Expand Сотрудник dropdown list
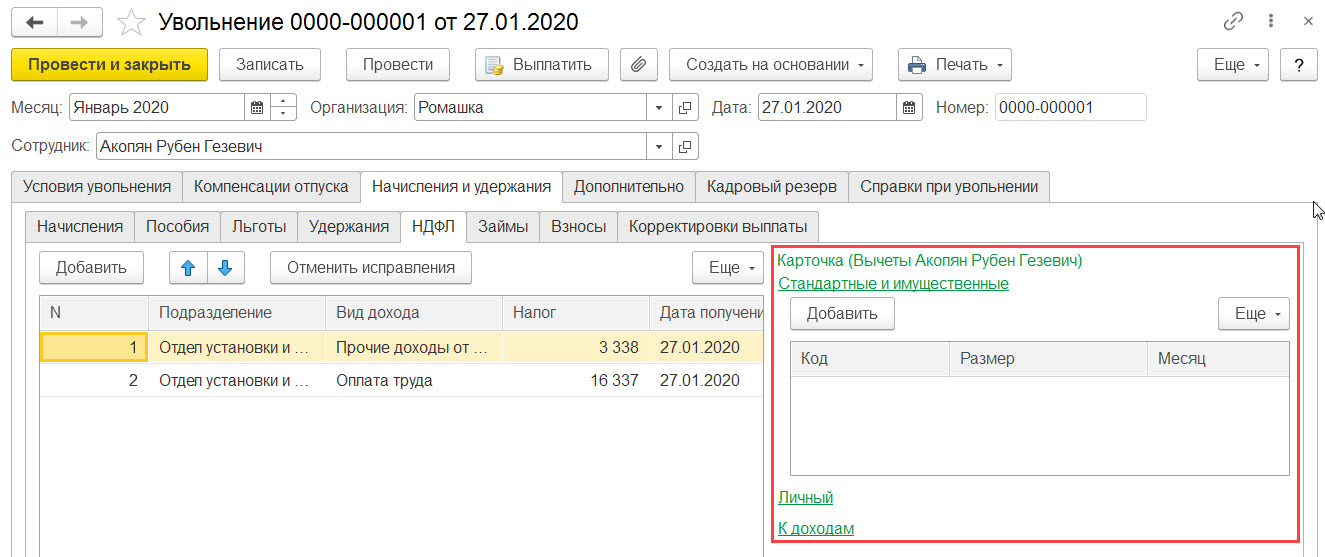Image resolution: width=1325 pixels, height=557 pixels. (x=660, y=147)
